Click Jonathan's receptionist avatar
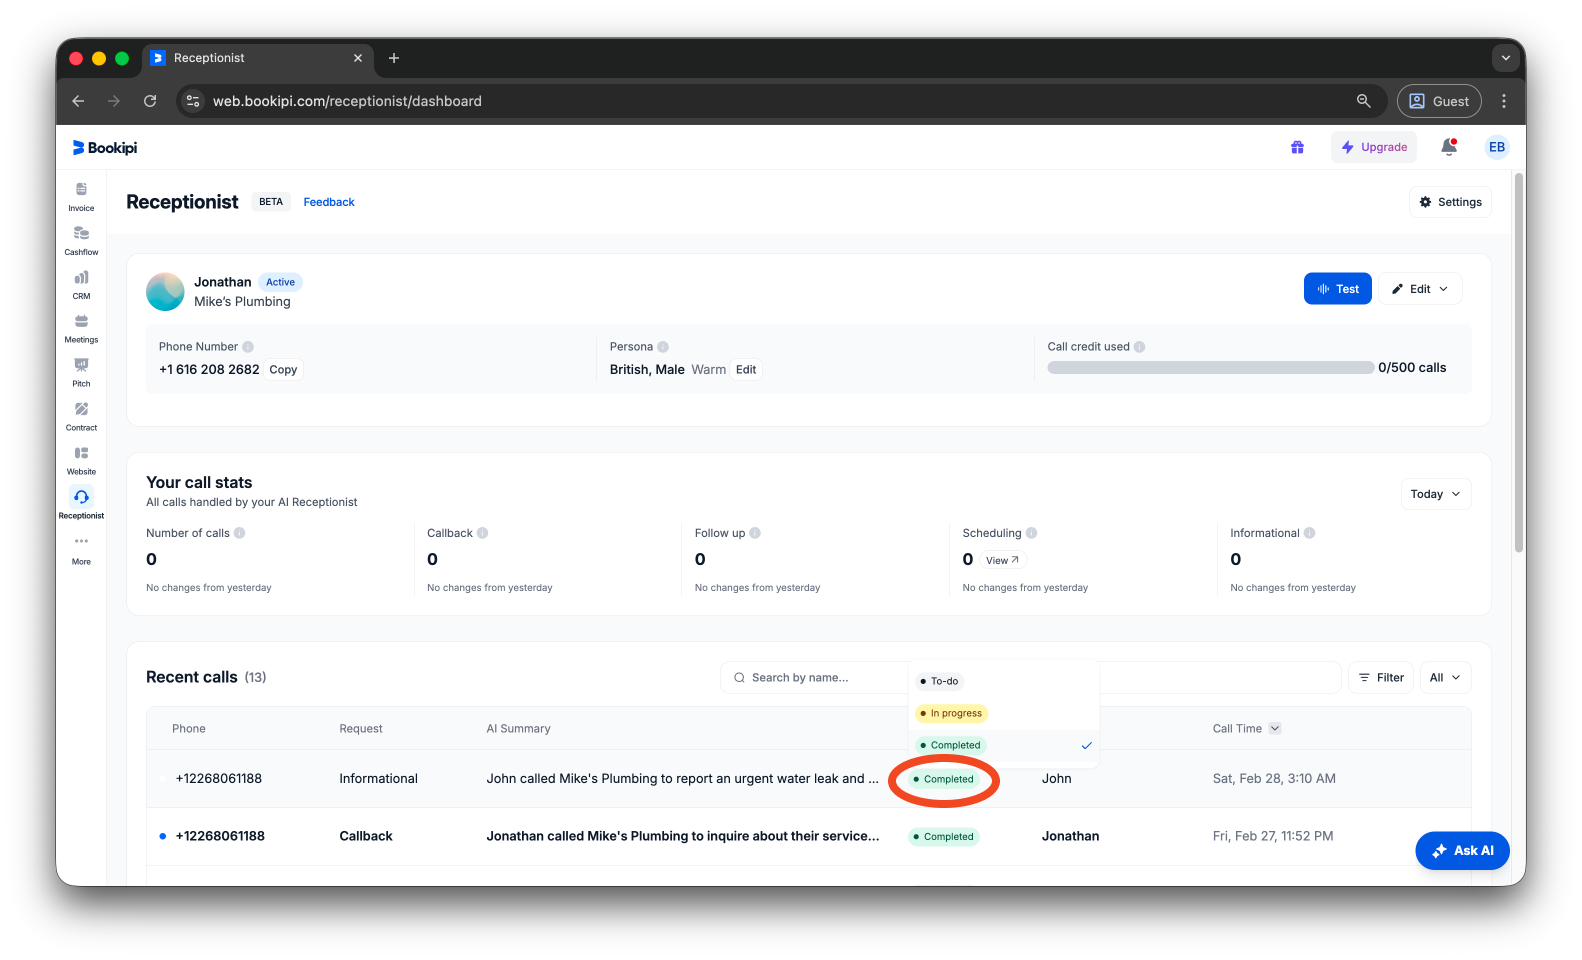Viewport: 1582px width, 960px height. pyautogui.click(x=165, y=292)
